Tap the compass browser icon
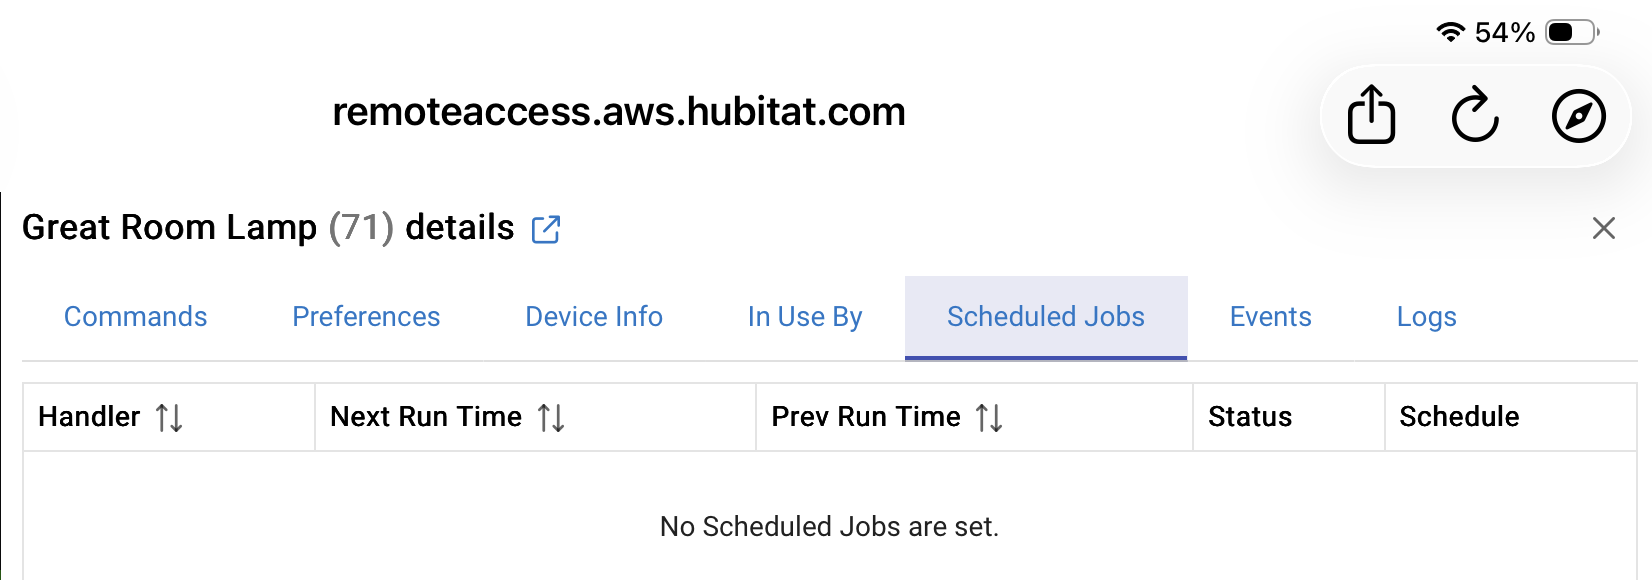 click(x=1578, y=115)
